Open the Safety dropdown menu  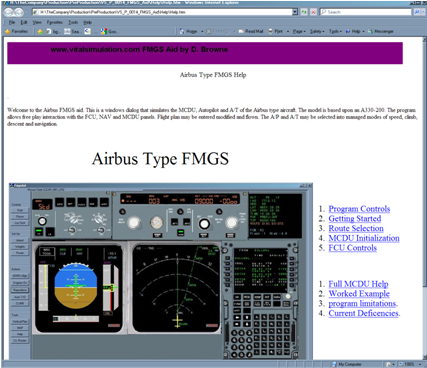pyautogui.click(x=317, y=31)
